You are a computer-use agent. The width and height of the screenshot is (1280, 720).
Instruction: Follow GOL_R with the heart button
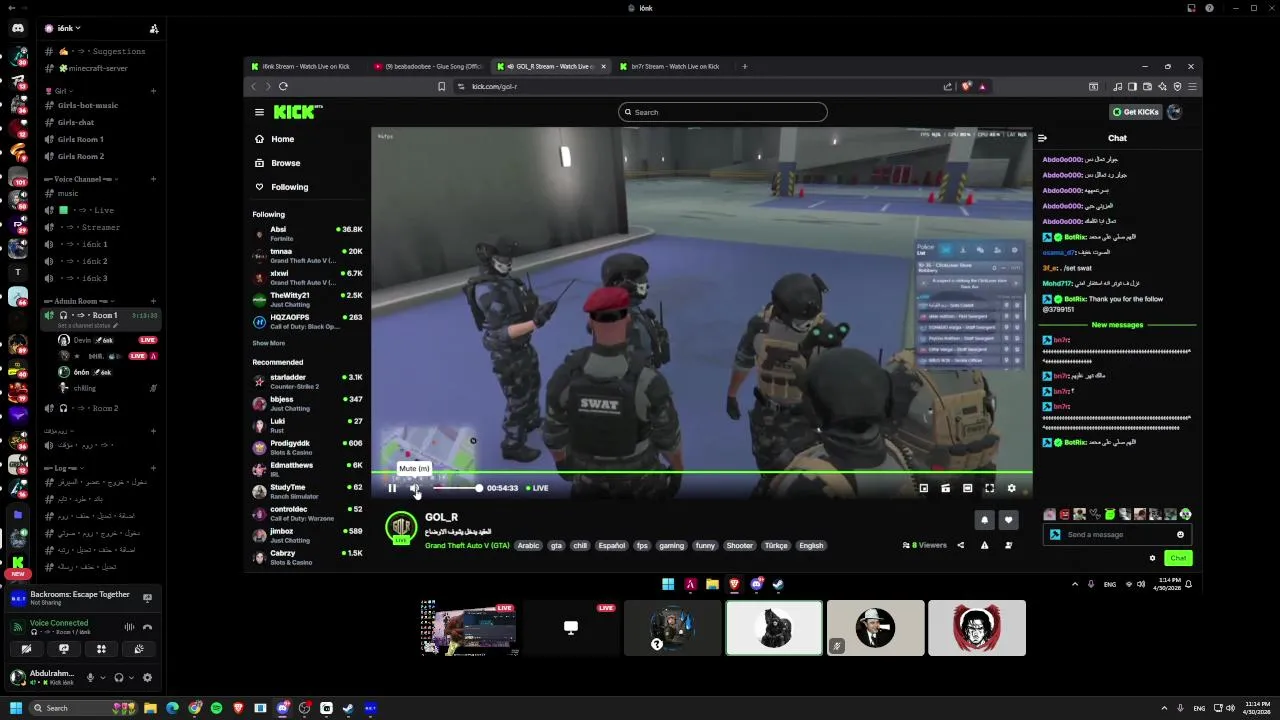(1008, 520)
